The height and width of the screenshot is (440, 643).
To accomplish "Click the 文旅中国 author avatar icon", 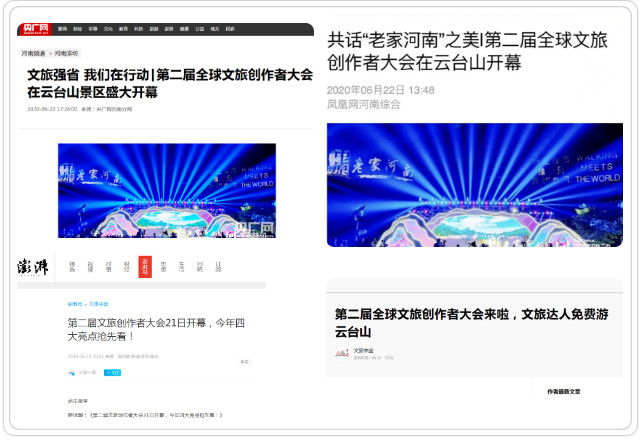I will 71,373.
